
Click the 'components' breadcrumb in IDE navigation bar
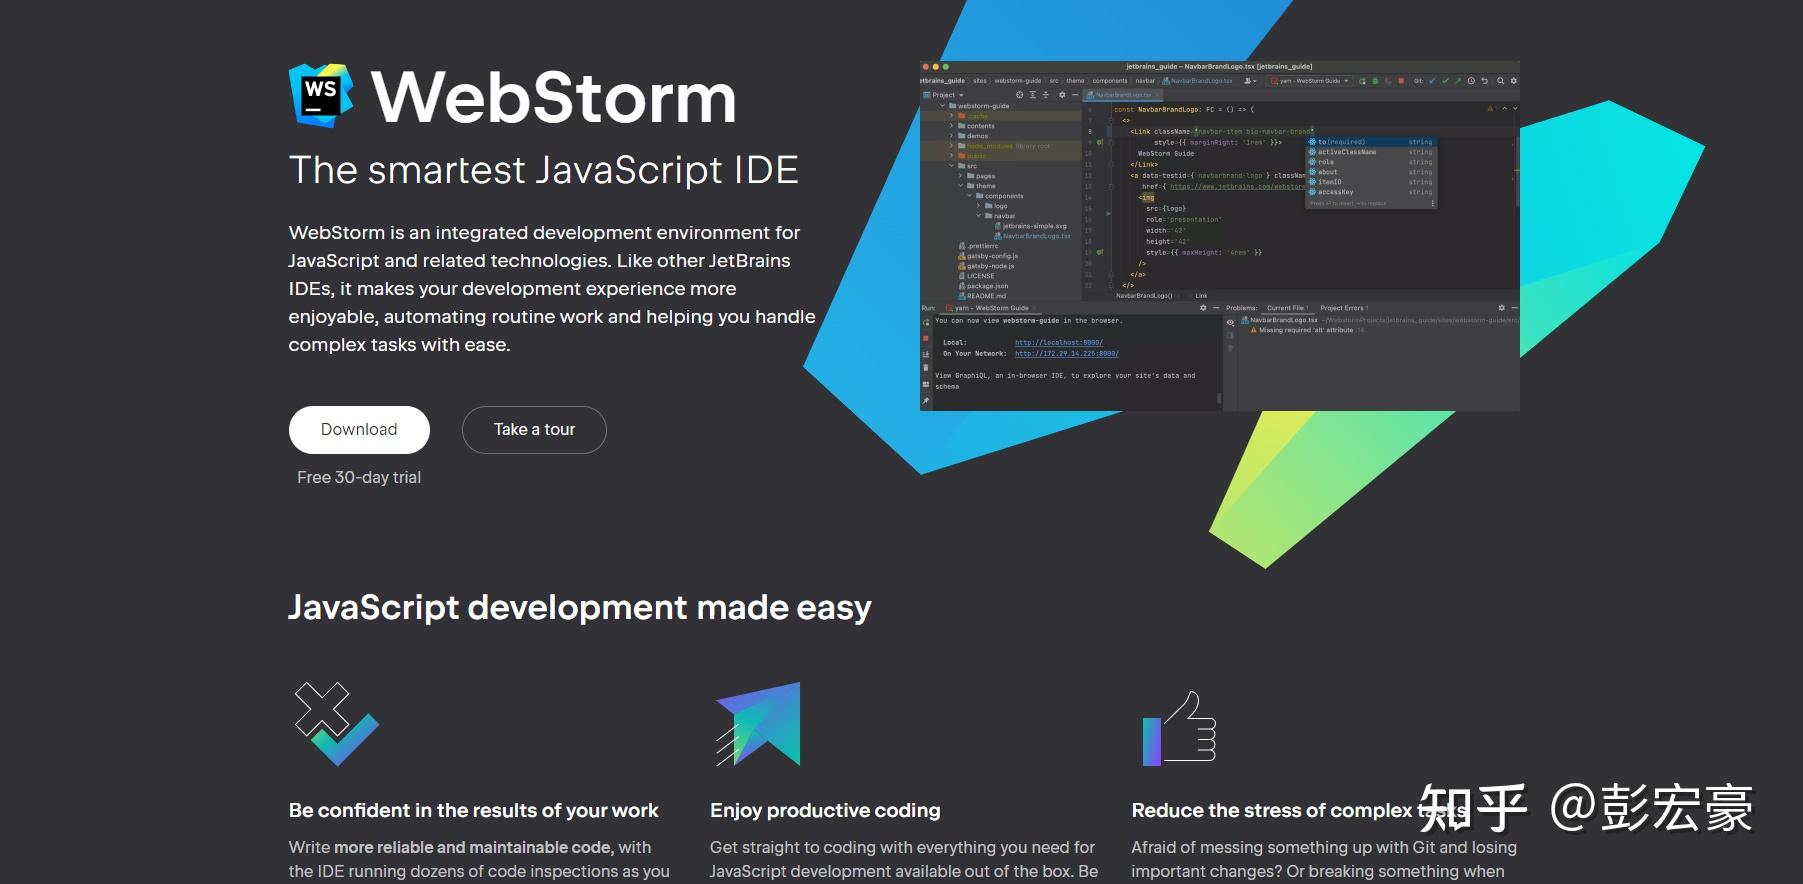1110,81
